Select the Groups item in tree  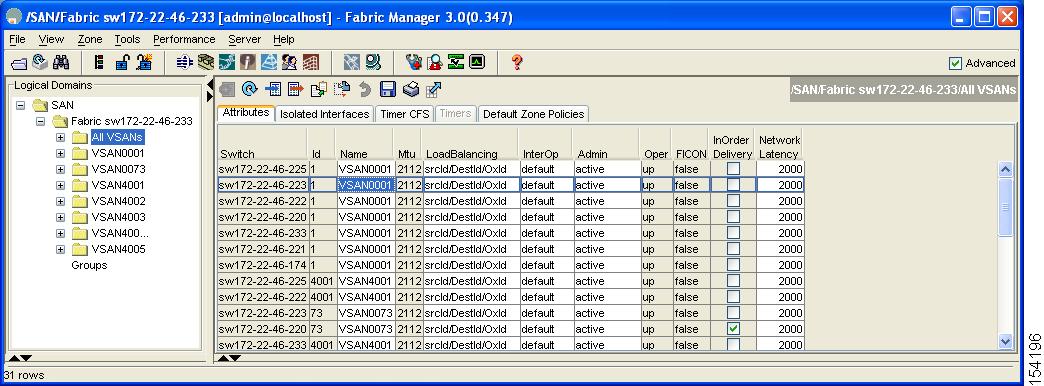[x=89, y=265]
